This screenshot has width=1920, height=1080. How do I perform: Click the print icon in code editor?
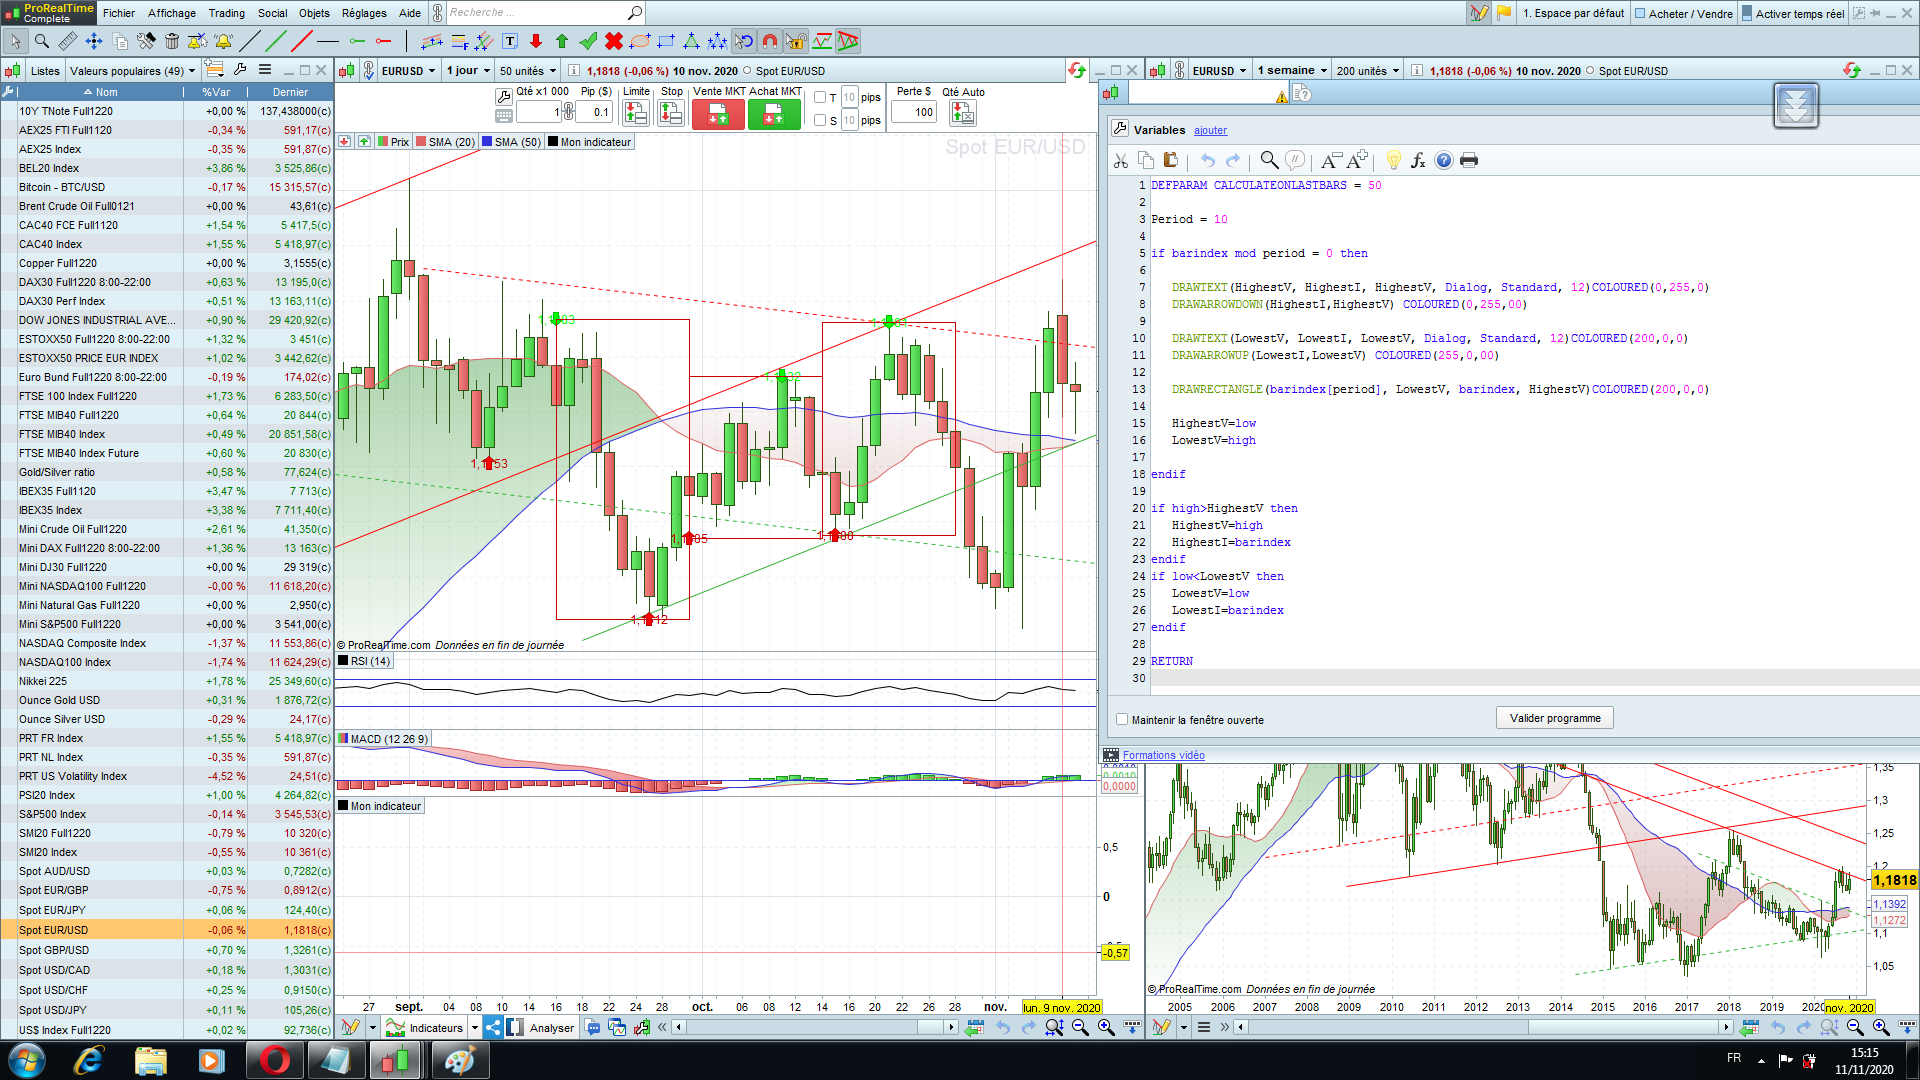(x=1469, y=160)
